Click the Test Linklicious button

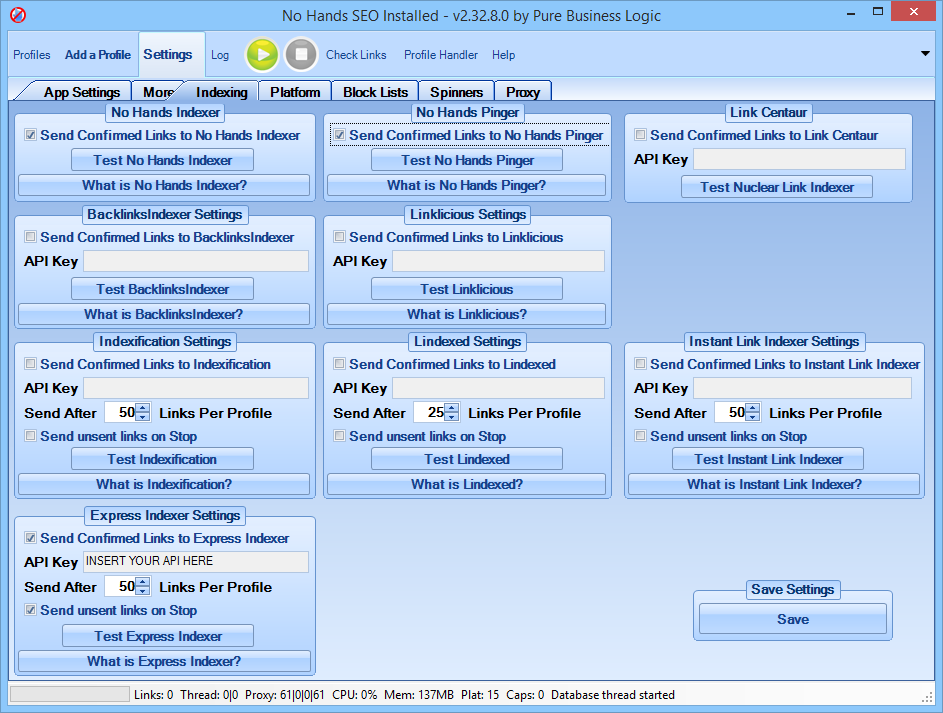[x=467, y=289]
